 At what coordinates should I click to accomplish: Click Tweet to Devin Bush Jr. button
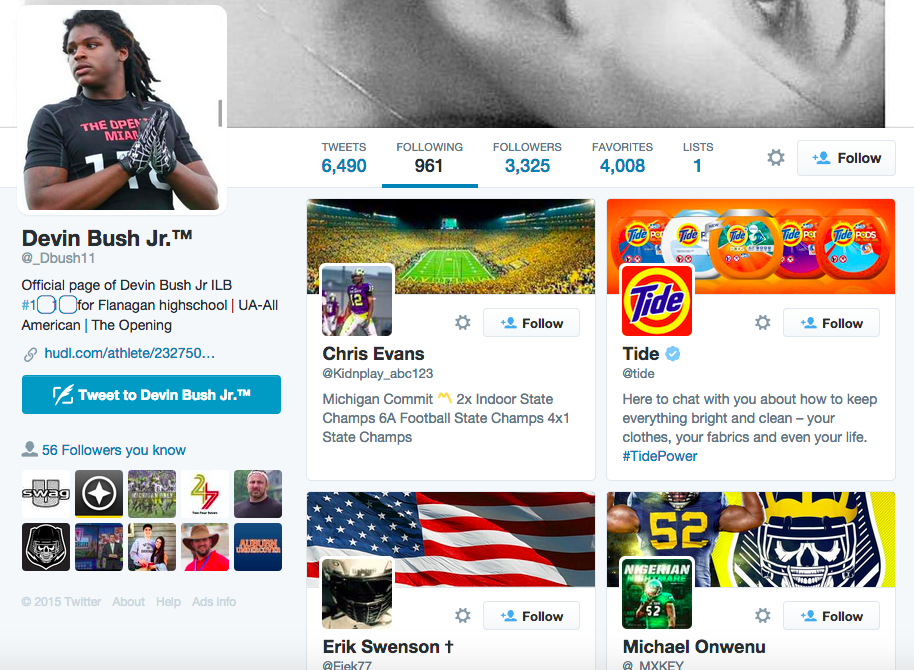(152, 395)
